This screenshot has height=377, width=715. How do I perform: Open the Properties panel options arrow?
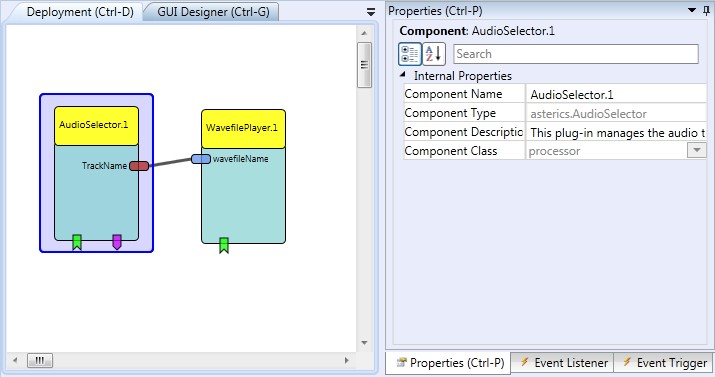pos(692,10)
